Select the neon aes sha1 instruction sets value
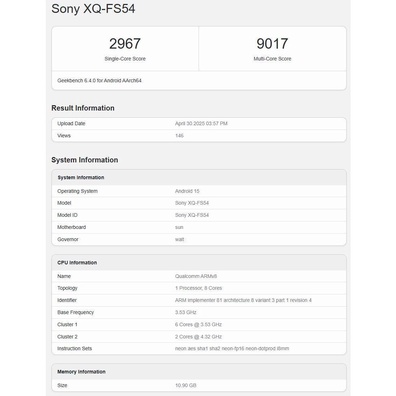This screenshot has height=396, width=396. (x=232, y=348)
